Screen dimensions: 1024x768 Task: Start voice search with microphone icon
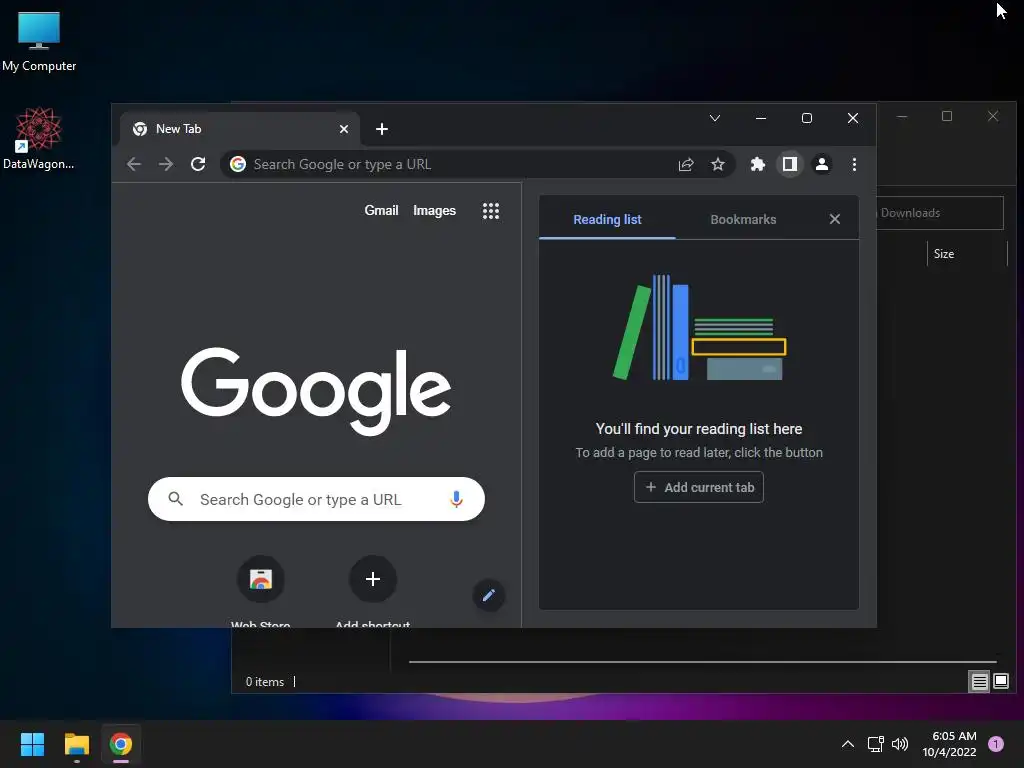pyautogui.click(x=456, y=499)
